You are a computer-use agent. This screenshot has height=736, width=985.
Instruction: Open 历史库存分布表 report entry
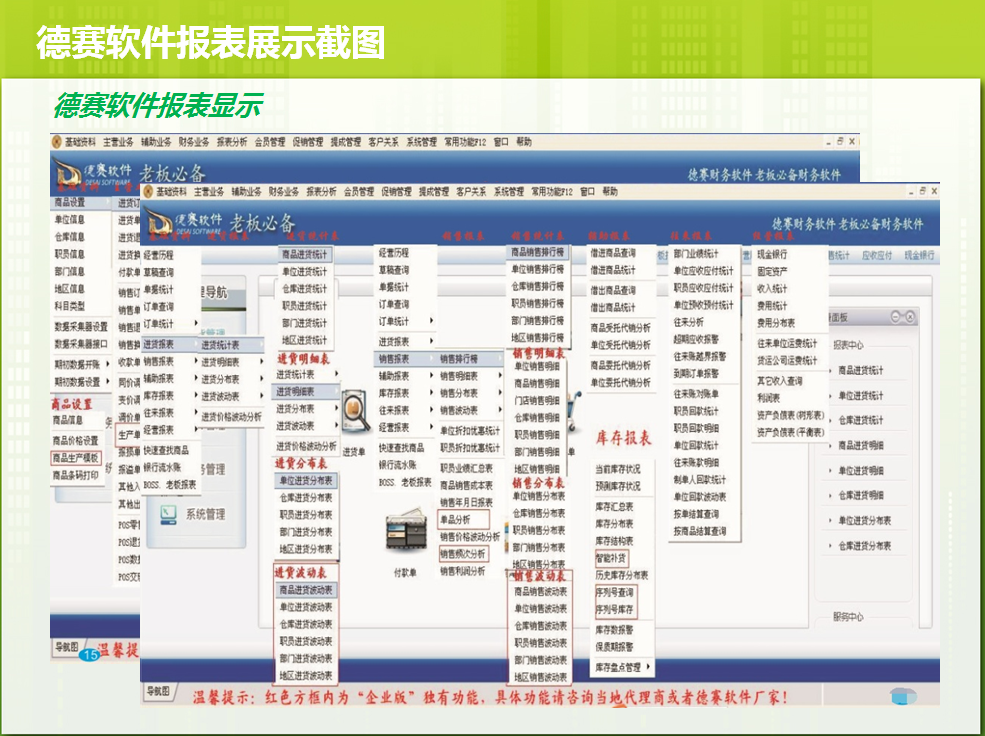pos(622,575)
